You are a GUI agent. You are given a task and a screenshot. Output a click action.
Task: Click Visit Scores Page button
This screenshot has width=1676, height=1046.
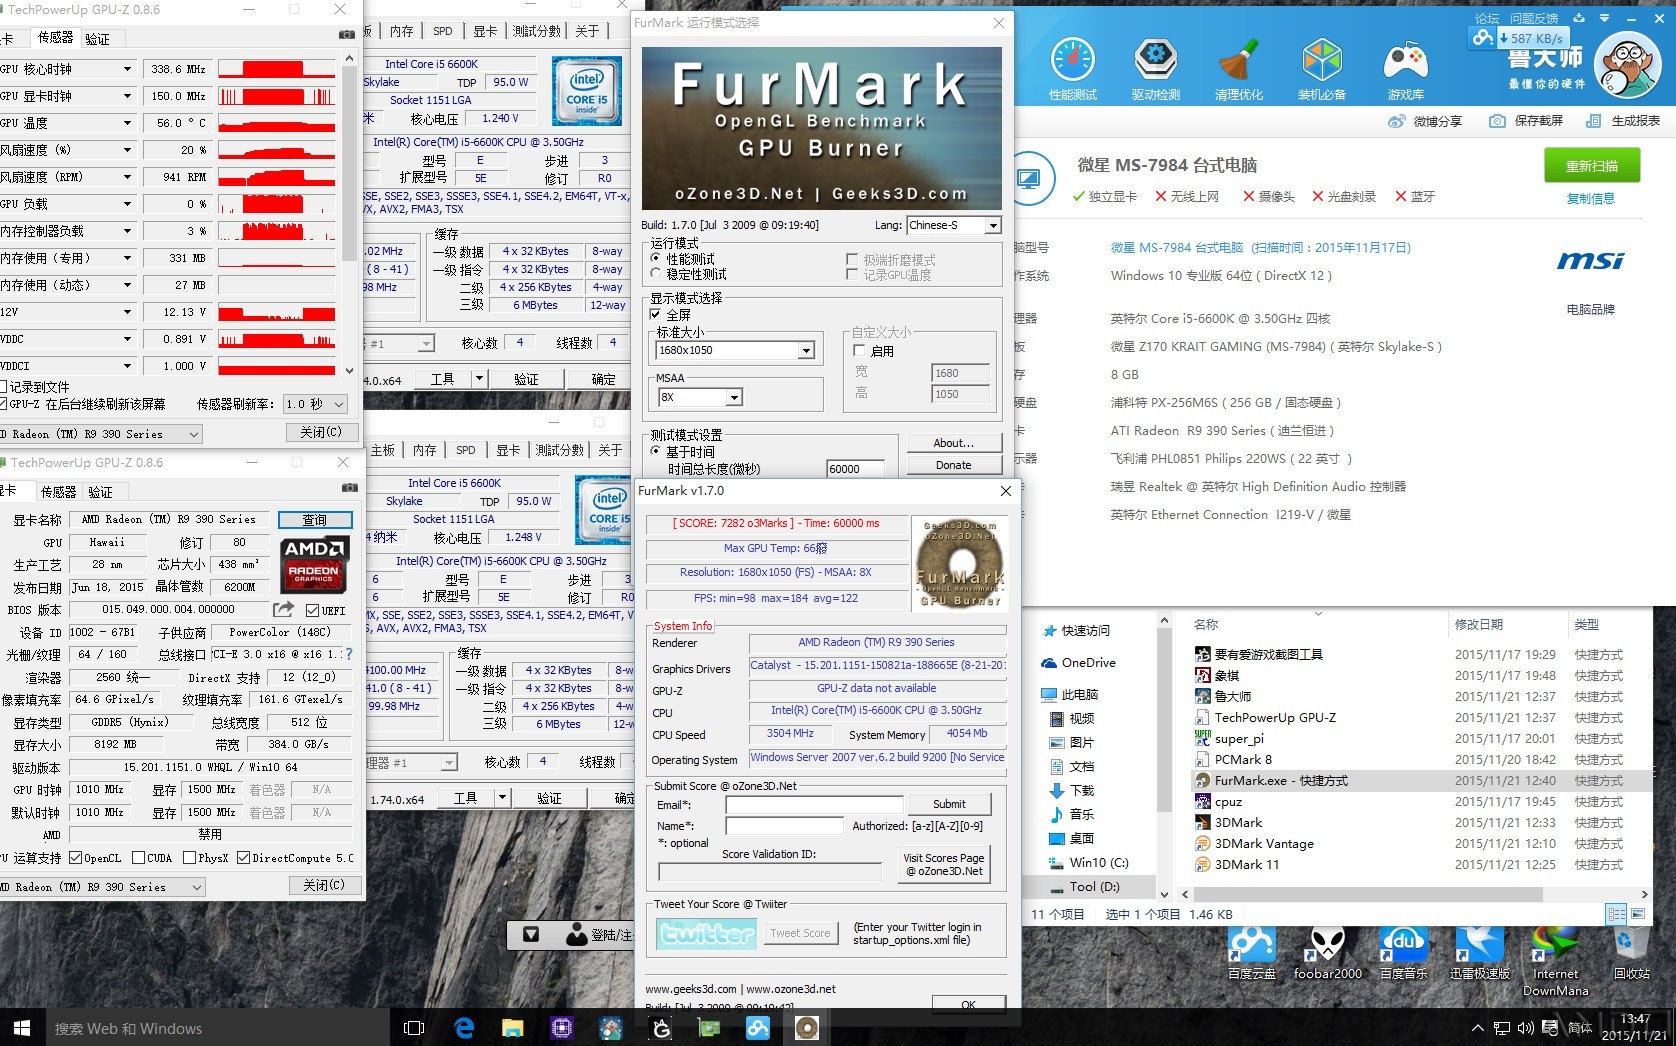point(944,865)
